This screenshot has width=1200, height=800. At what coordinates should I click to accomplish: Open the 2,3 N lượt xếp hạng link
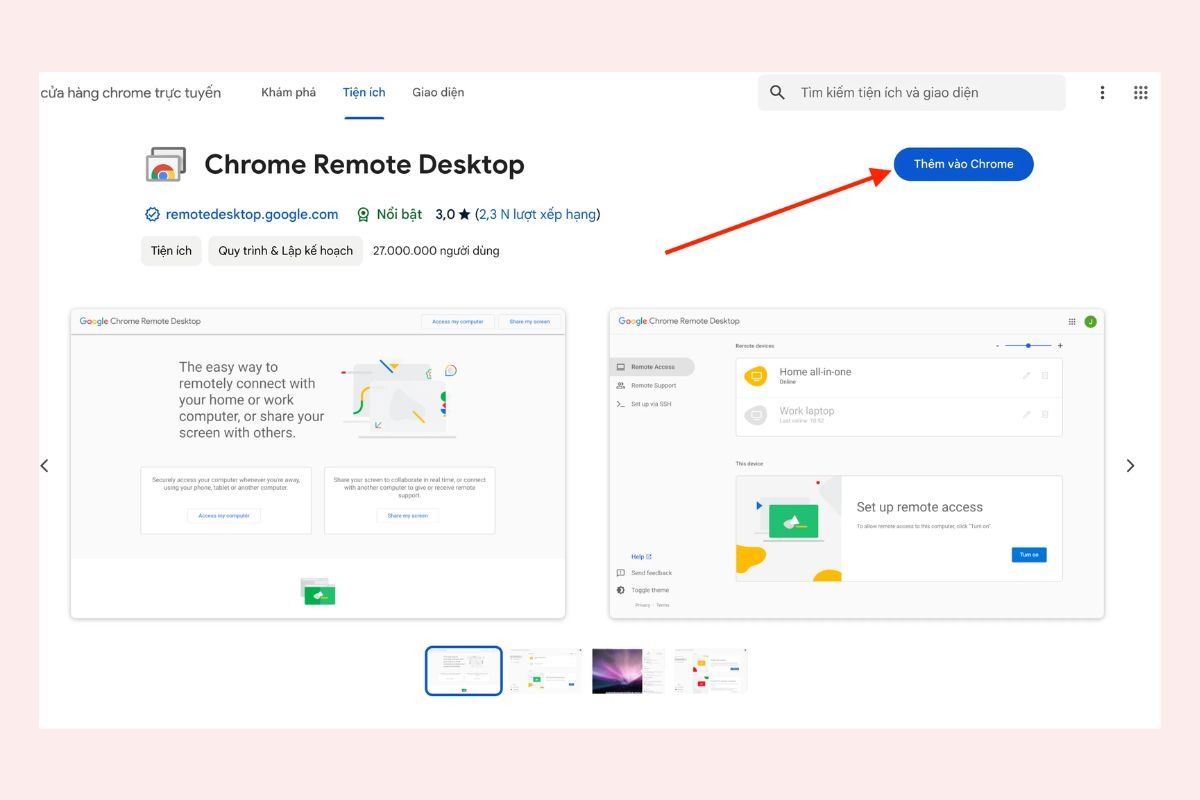coord(537,214)
